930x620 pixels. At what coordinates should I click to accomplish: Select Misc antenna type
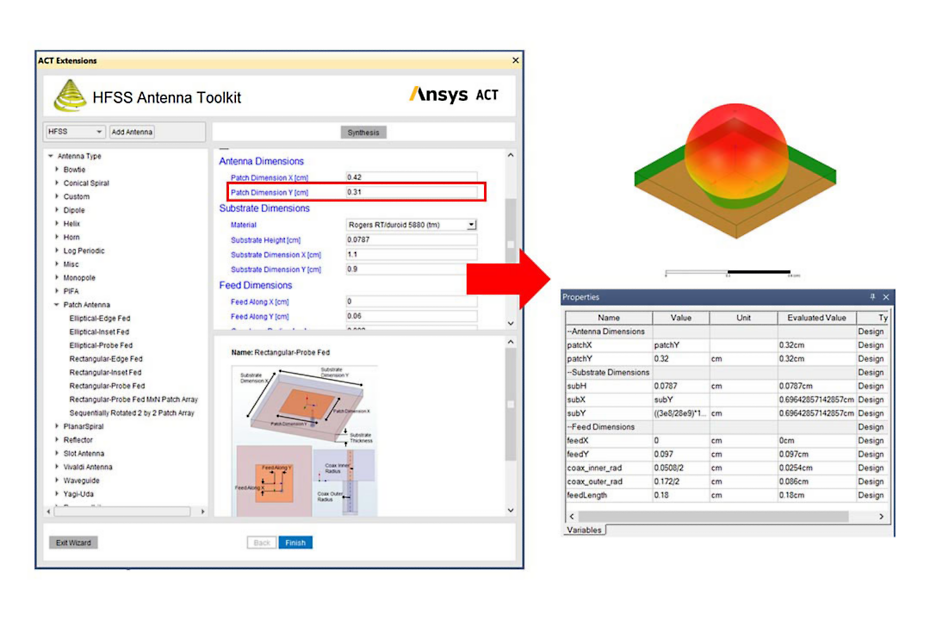71,264
